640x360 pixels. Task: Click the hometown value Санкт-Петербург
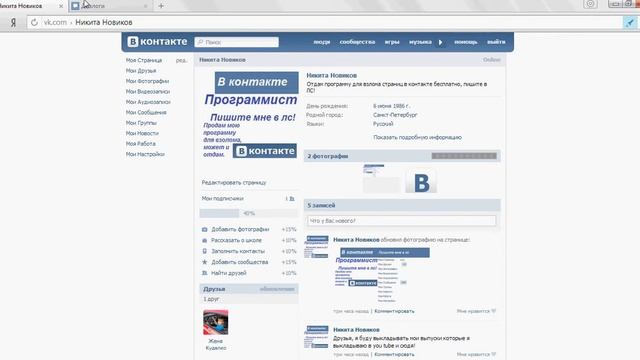click(x=395, y=115)
